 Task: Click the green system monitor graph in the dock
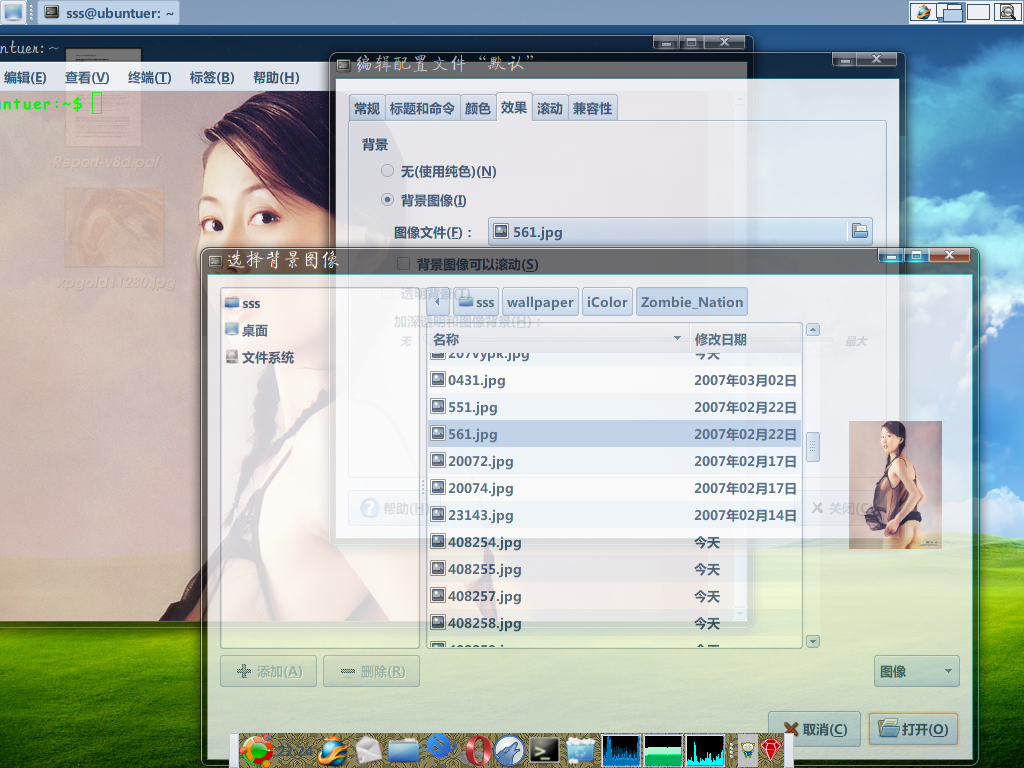coord(663,750)
